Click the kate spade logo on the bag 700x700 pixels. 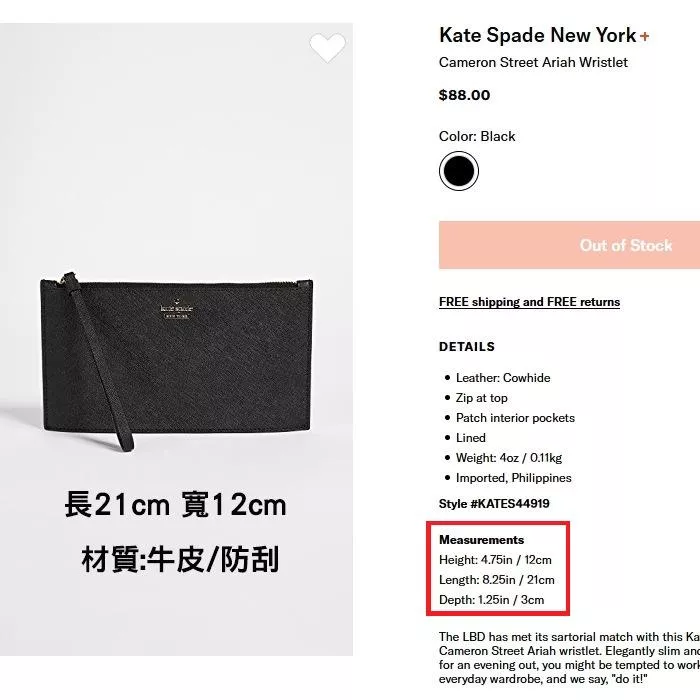177,310
